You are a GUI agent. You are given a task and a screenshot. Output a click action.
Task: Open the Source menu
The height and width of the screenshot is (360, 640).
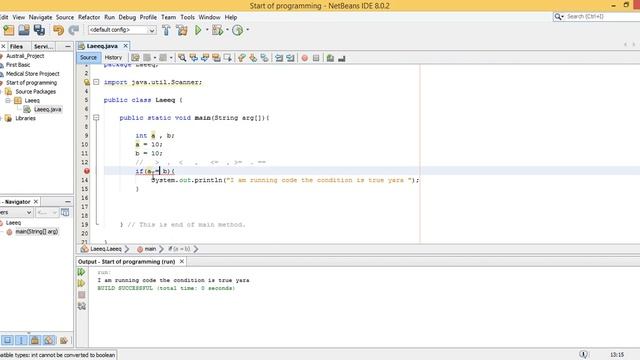(65, 17)
